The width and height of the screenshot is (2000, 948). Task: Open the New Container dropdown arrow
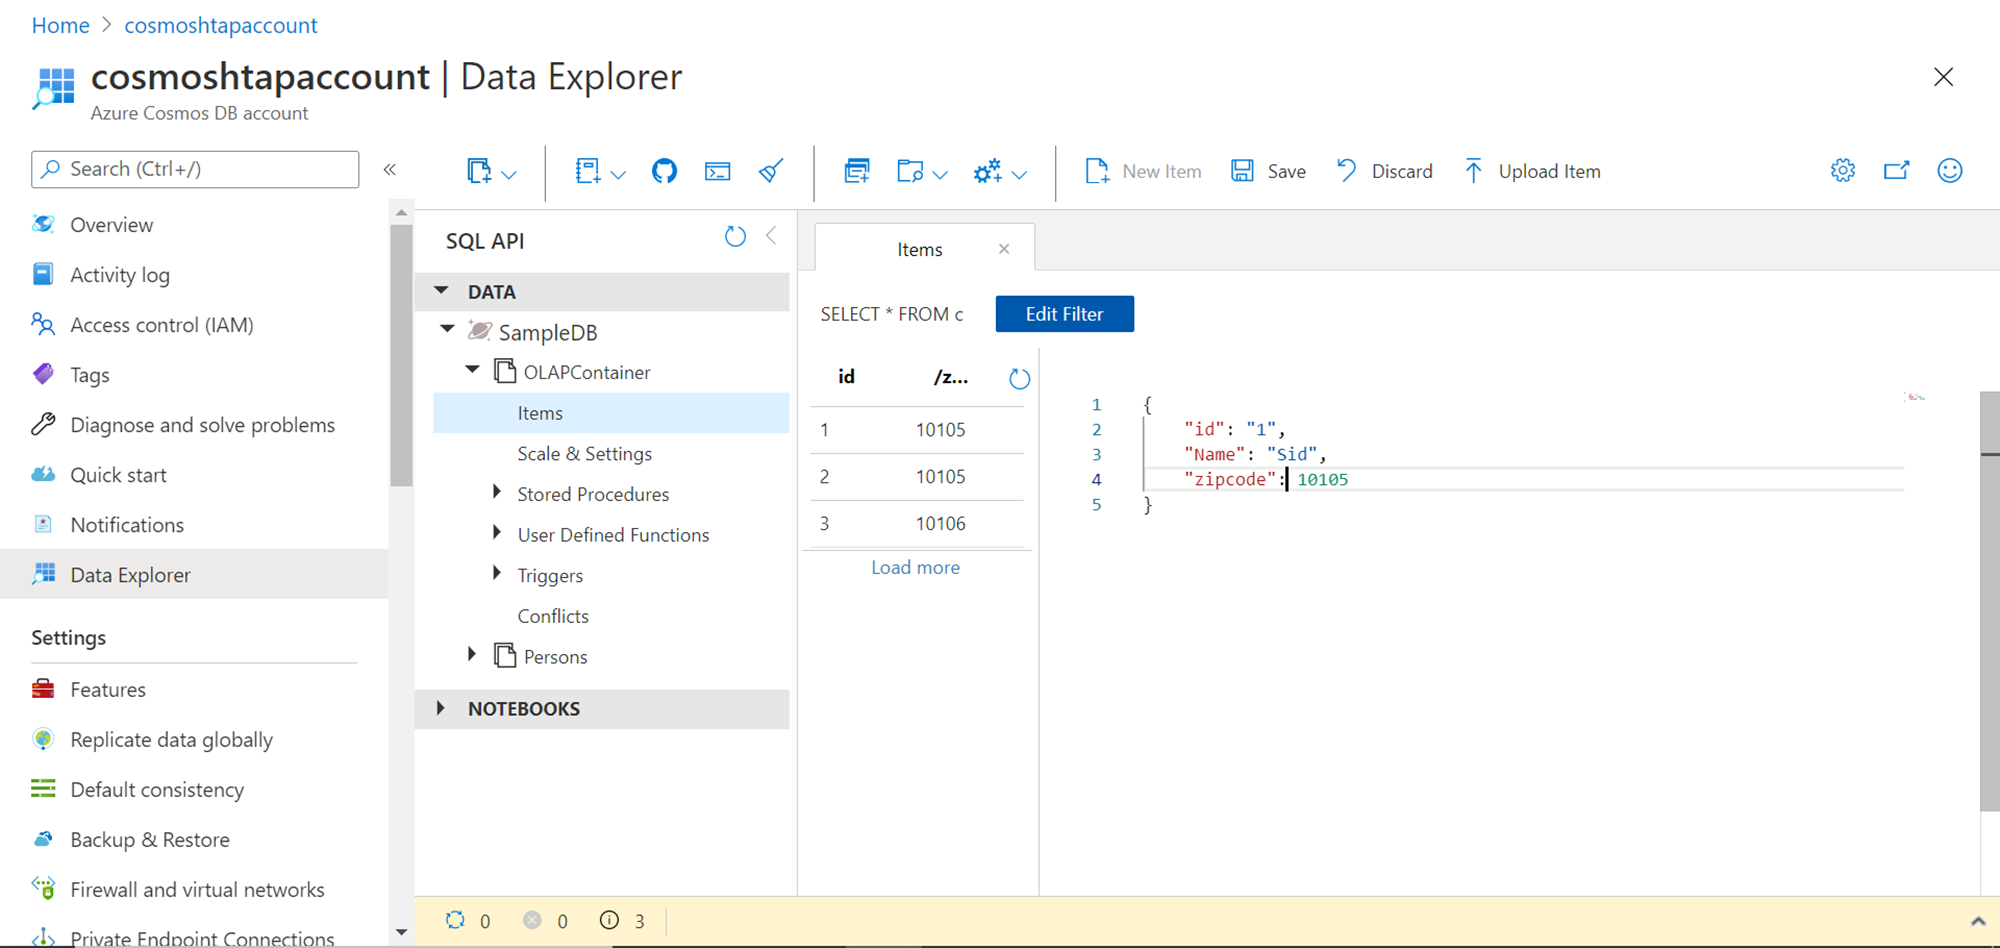click(509, 174)
